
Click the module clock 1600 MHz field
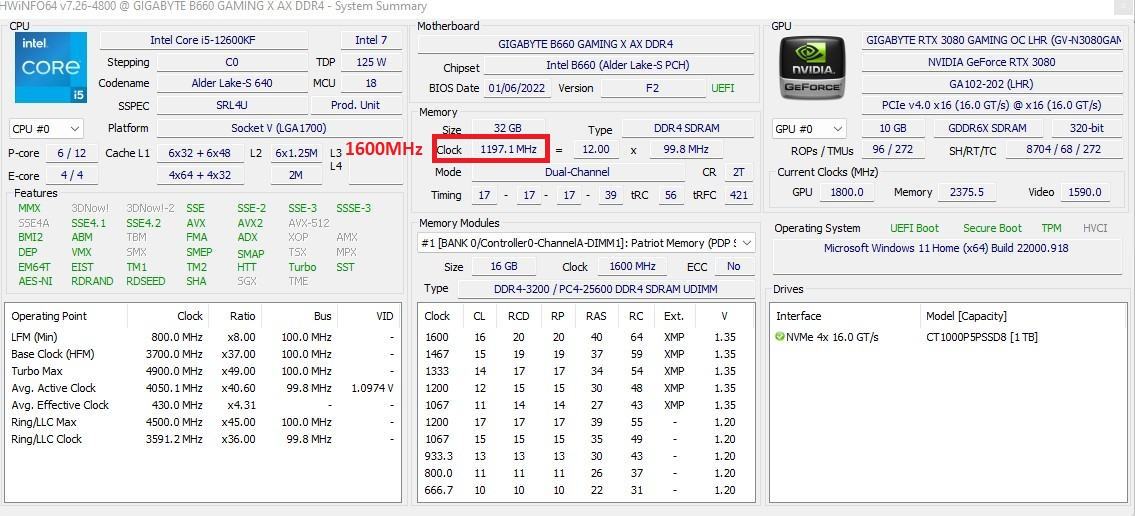click(632, 266)
